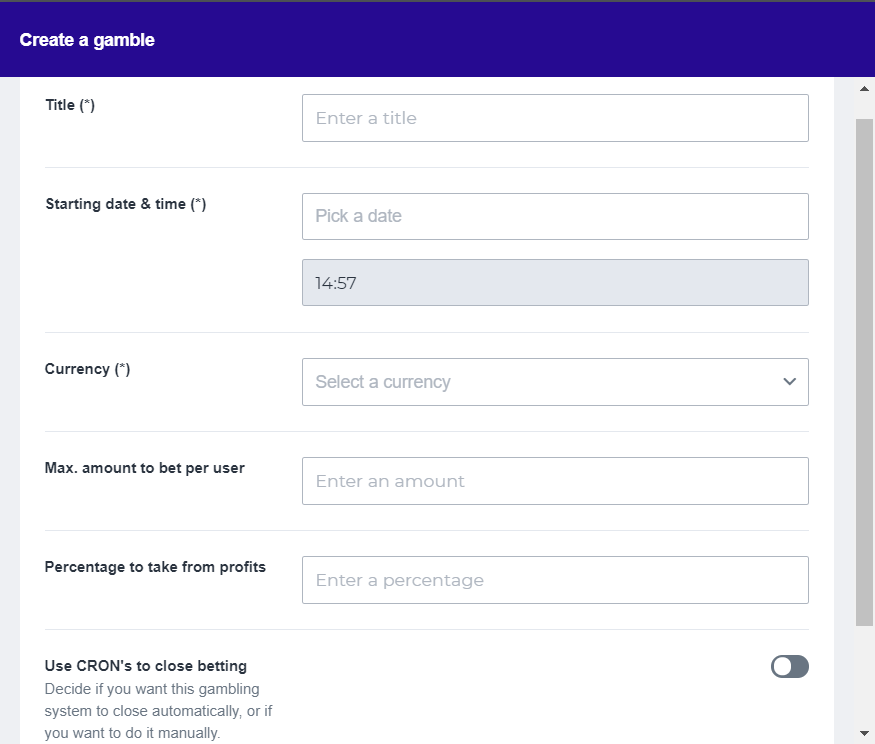This screenshot has width=875, height=744.
Task: Enable the CRON close betting toggle
Action: click(789, 667)
